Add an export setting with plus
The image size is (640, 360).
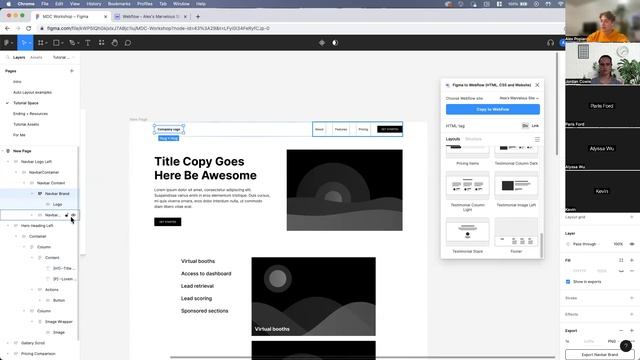point(632,331)
